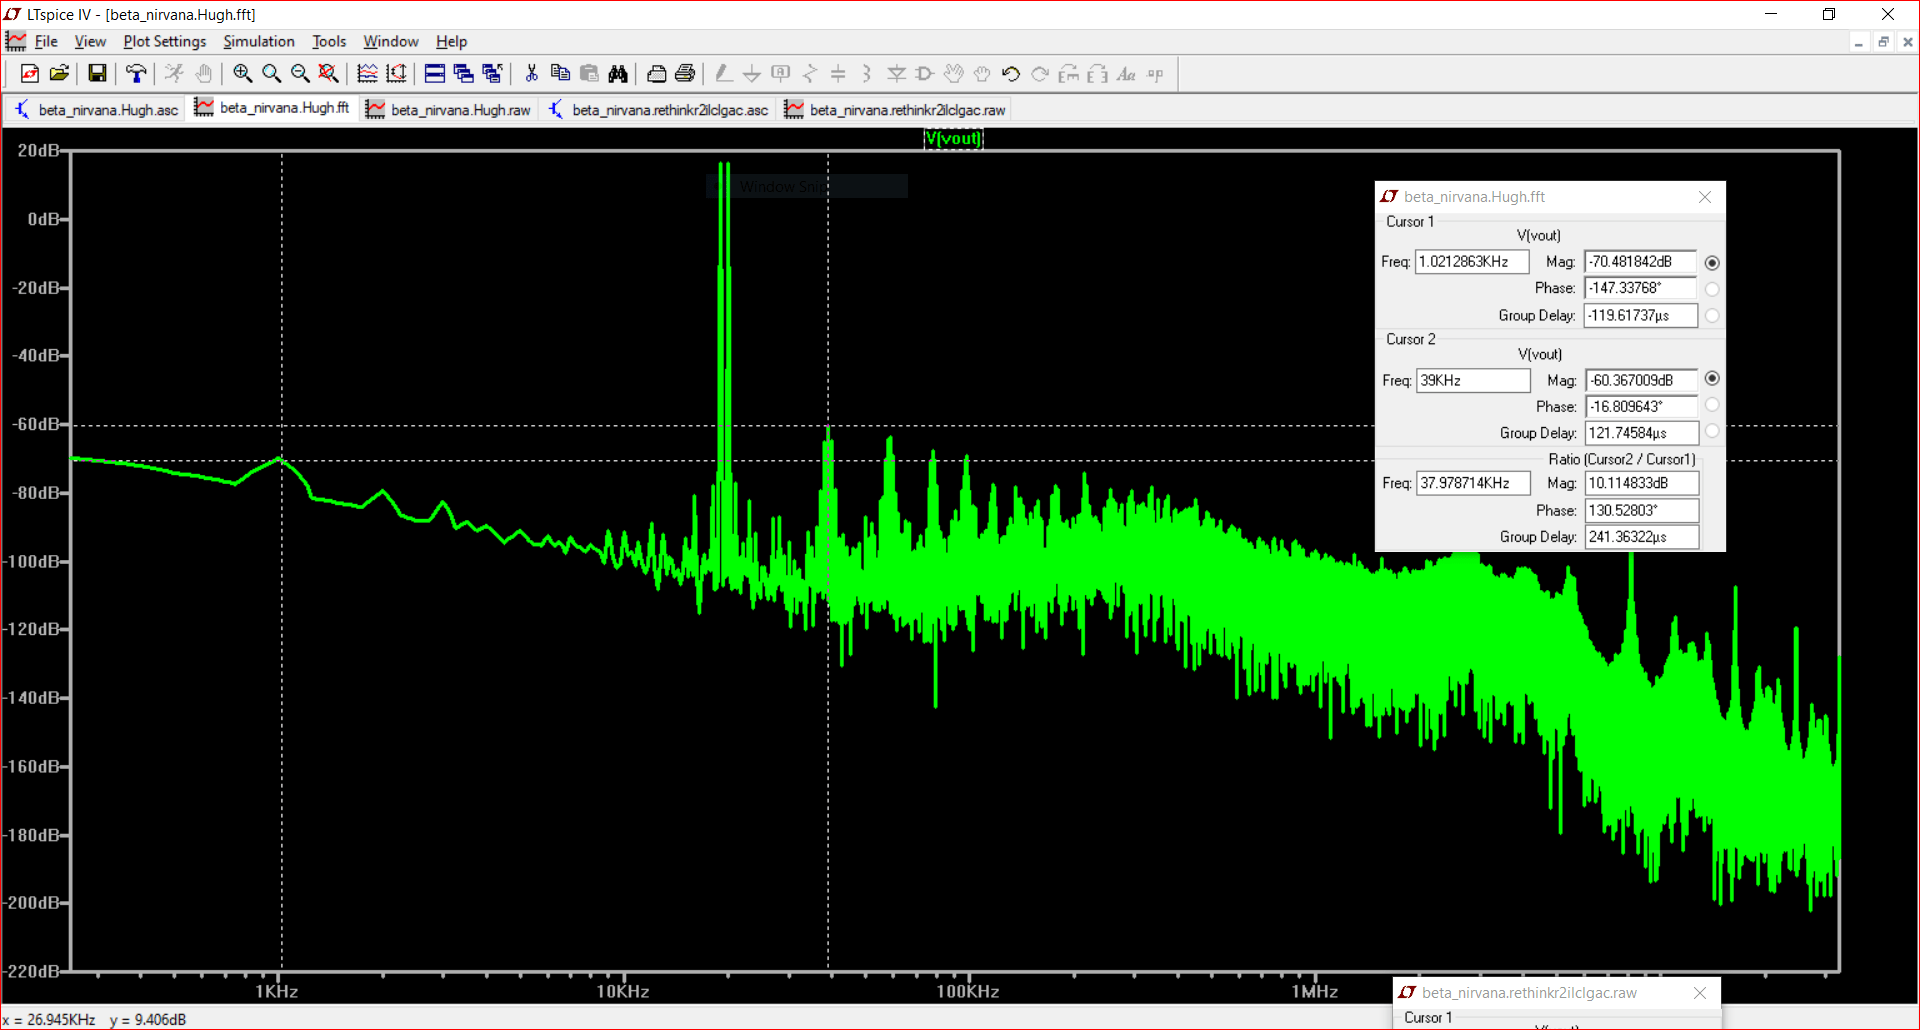Open the Help menu

(451, 41)
